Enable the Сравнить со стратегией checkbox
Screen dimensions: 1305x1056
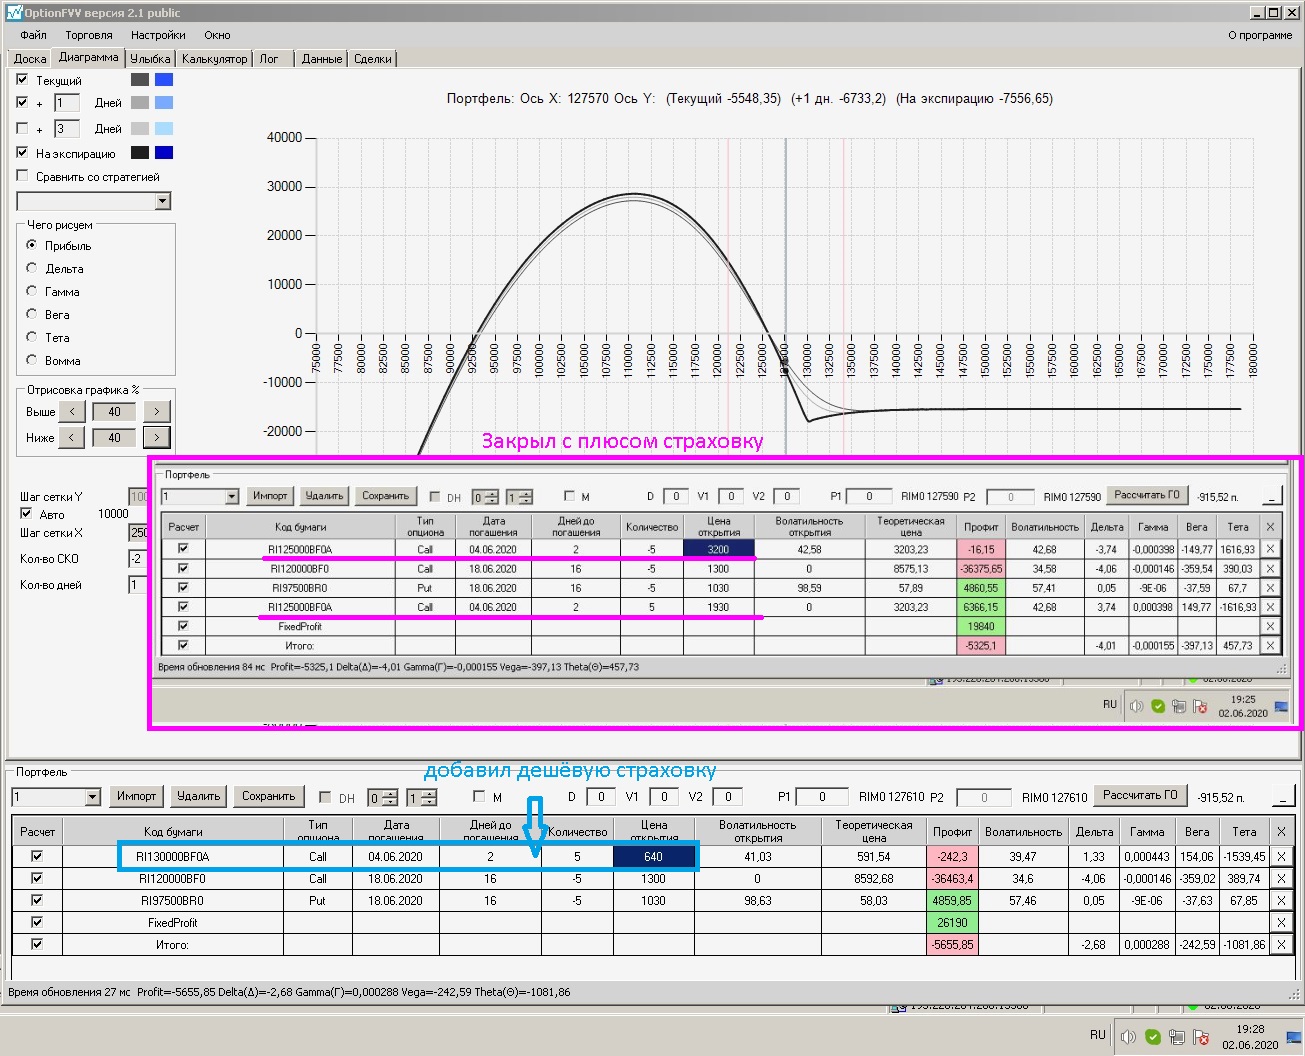point(22,176)
